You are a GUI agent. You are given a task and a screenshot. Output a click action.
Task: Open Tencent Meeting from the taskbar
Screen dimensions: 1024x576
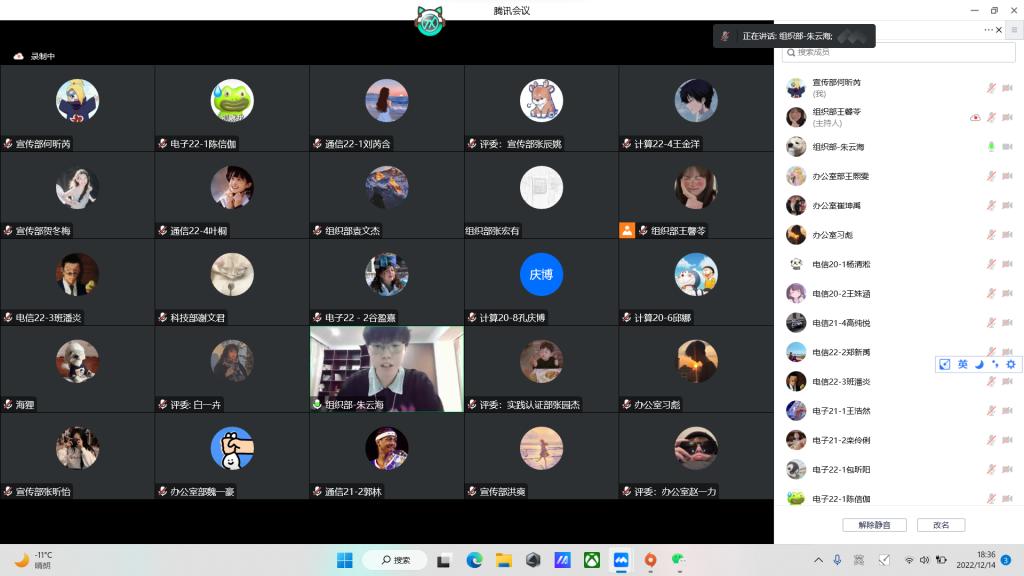[621, 560]
